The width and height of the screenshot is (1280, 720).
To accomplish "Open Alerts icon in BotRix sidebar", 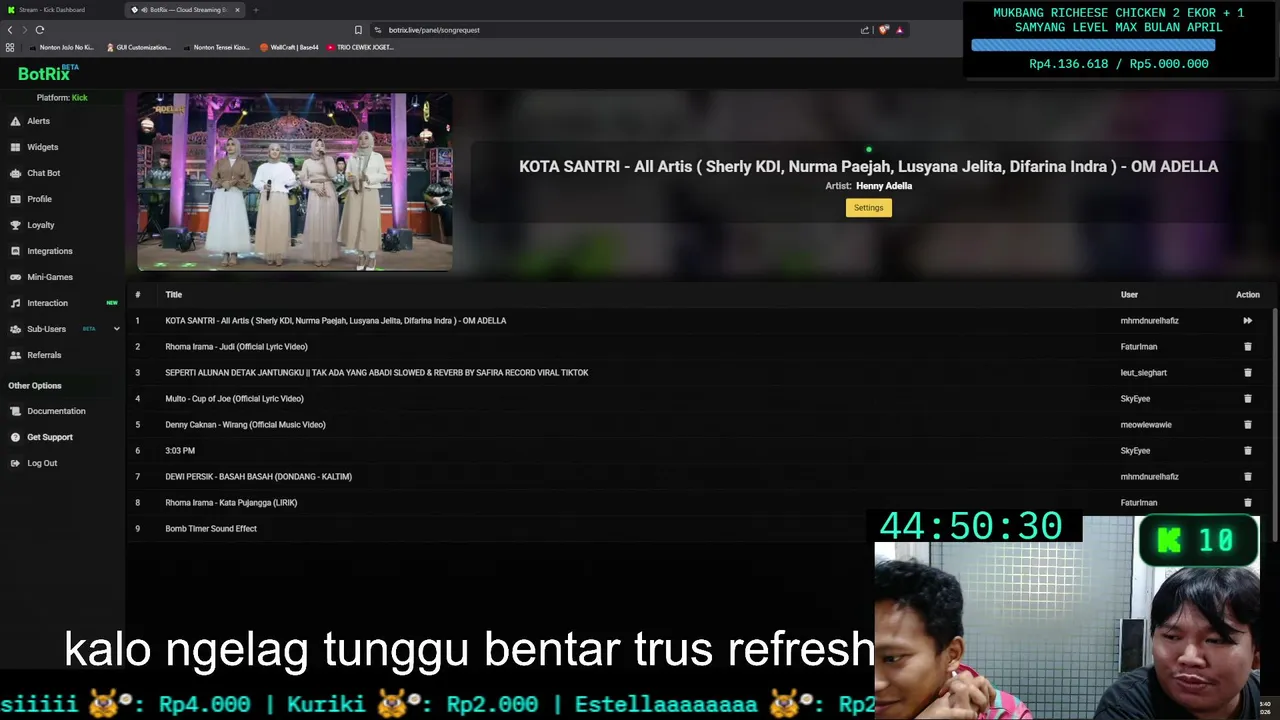I will point(15,121).
